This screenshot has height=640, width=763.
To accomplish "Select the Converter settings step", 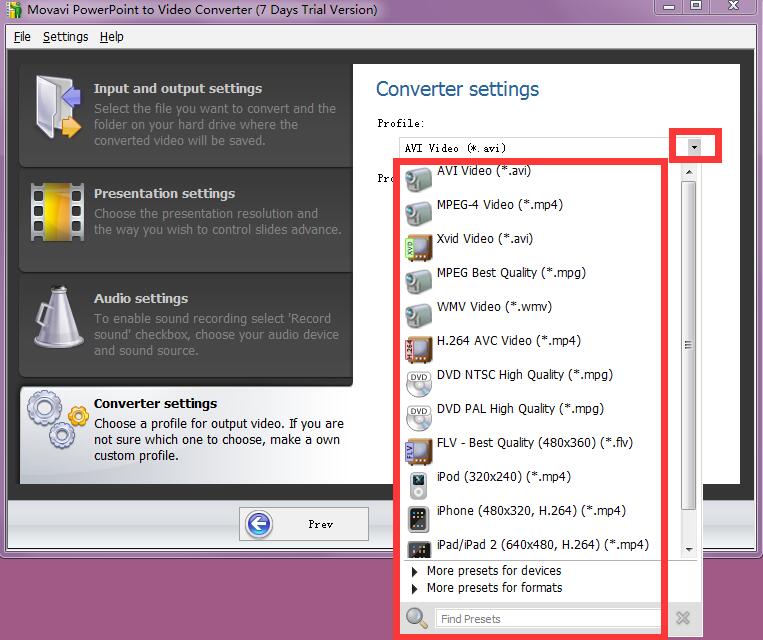I will (185, 434).
